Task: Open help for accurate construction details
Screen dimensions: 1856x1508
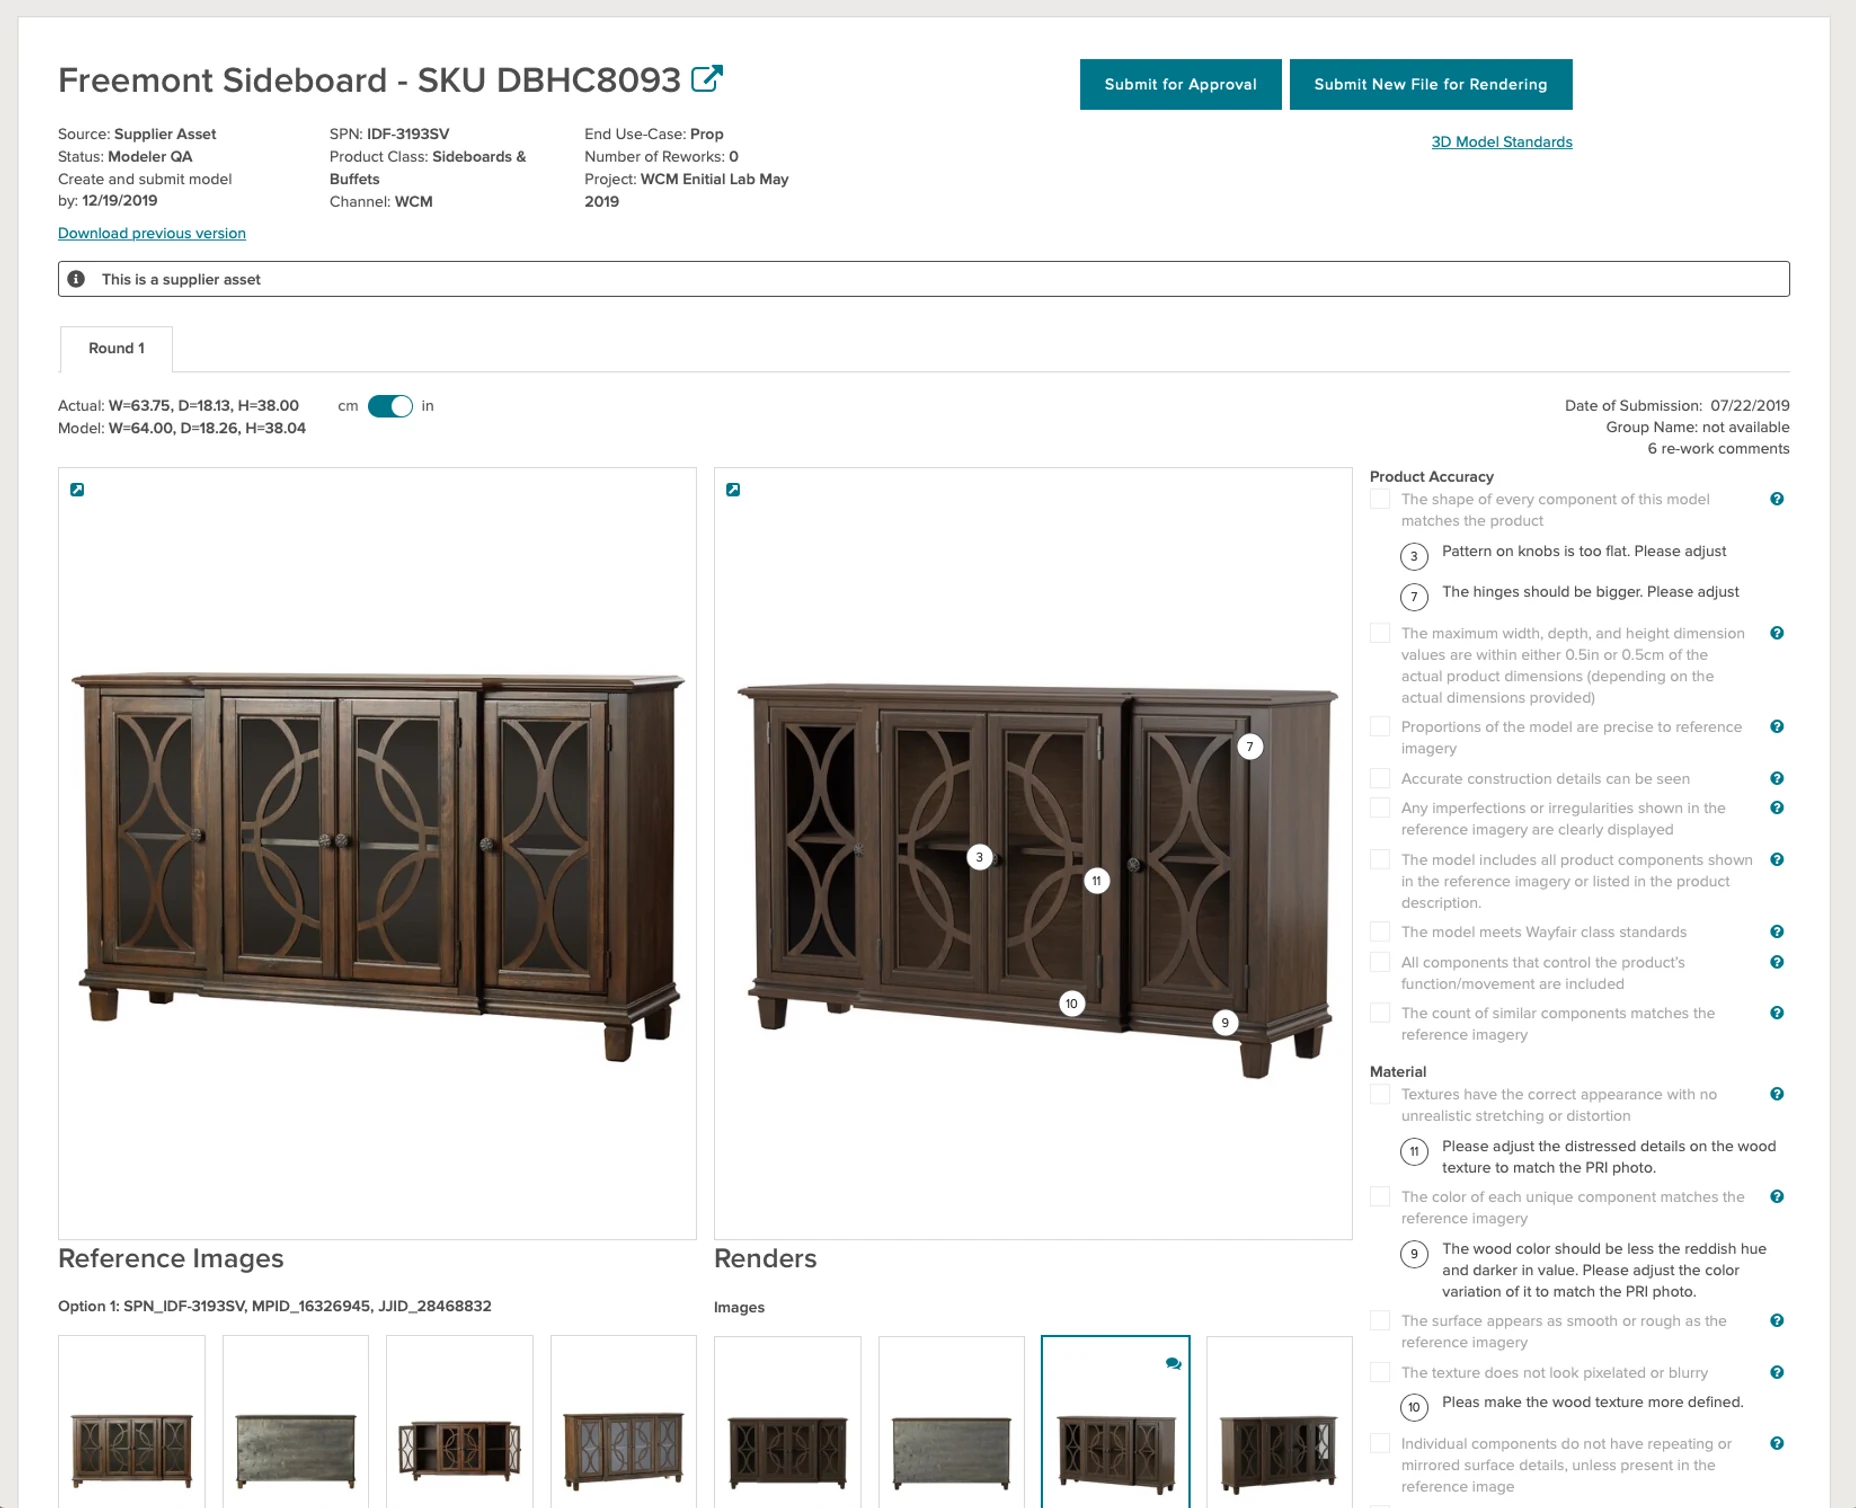Action: 1777,778
